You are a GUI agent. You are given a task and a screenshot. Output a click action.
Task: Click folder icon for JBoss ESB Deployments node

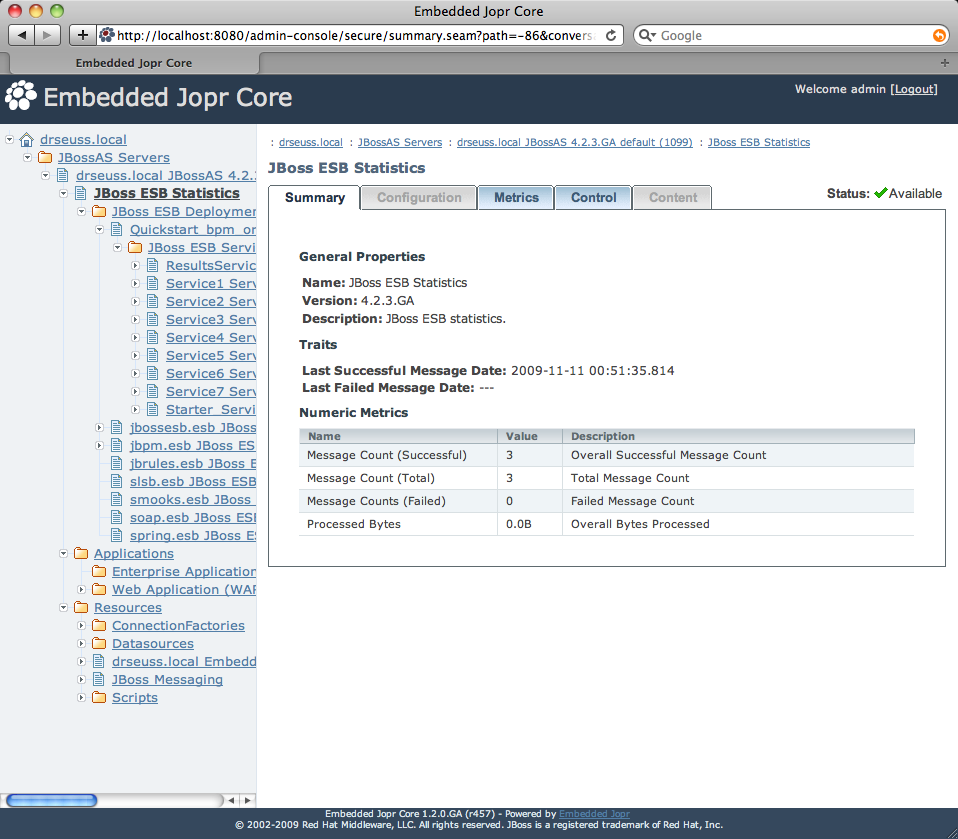pyautogui.click(x=99, y=211)
